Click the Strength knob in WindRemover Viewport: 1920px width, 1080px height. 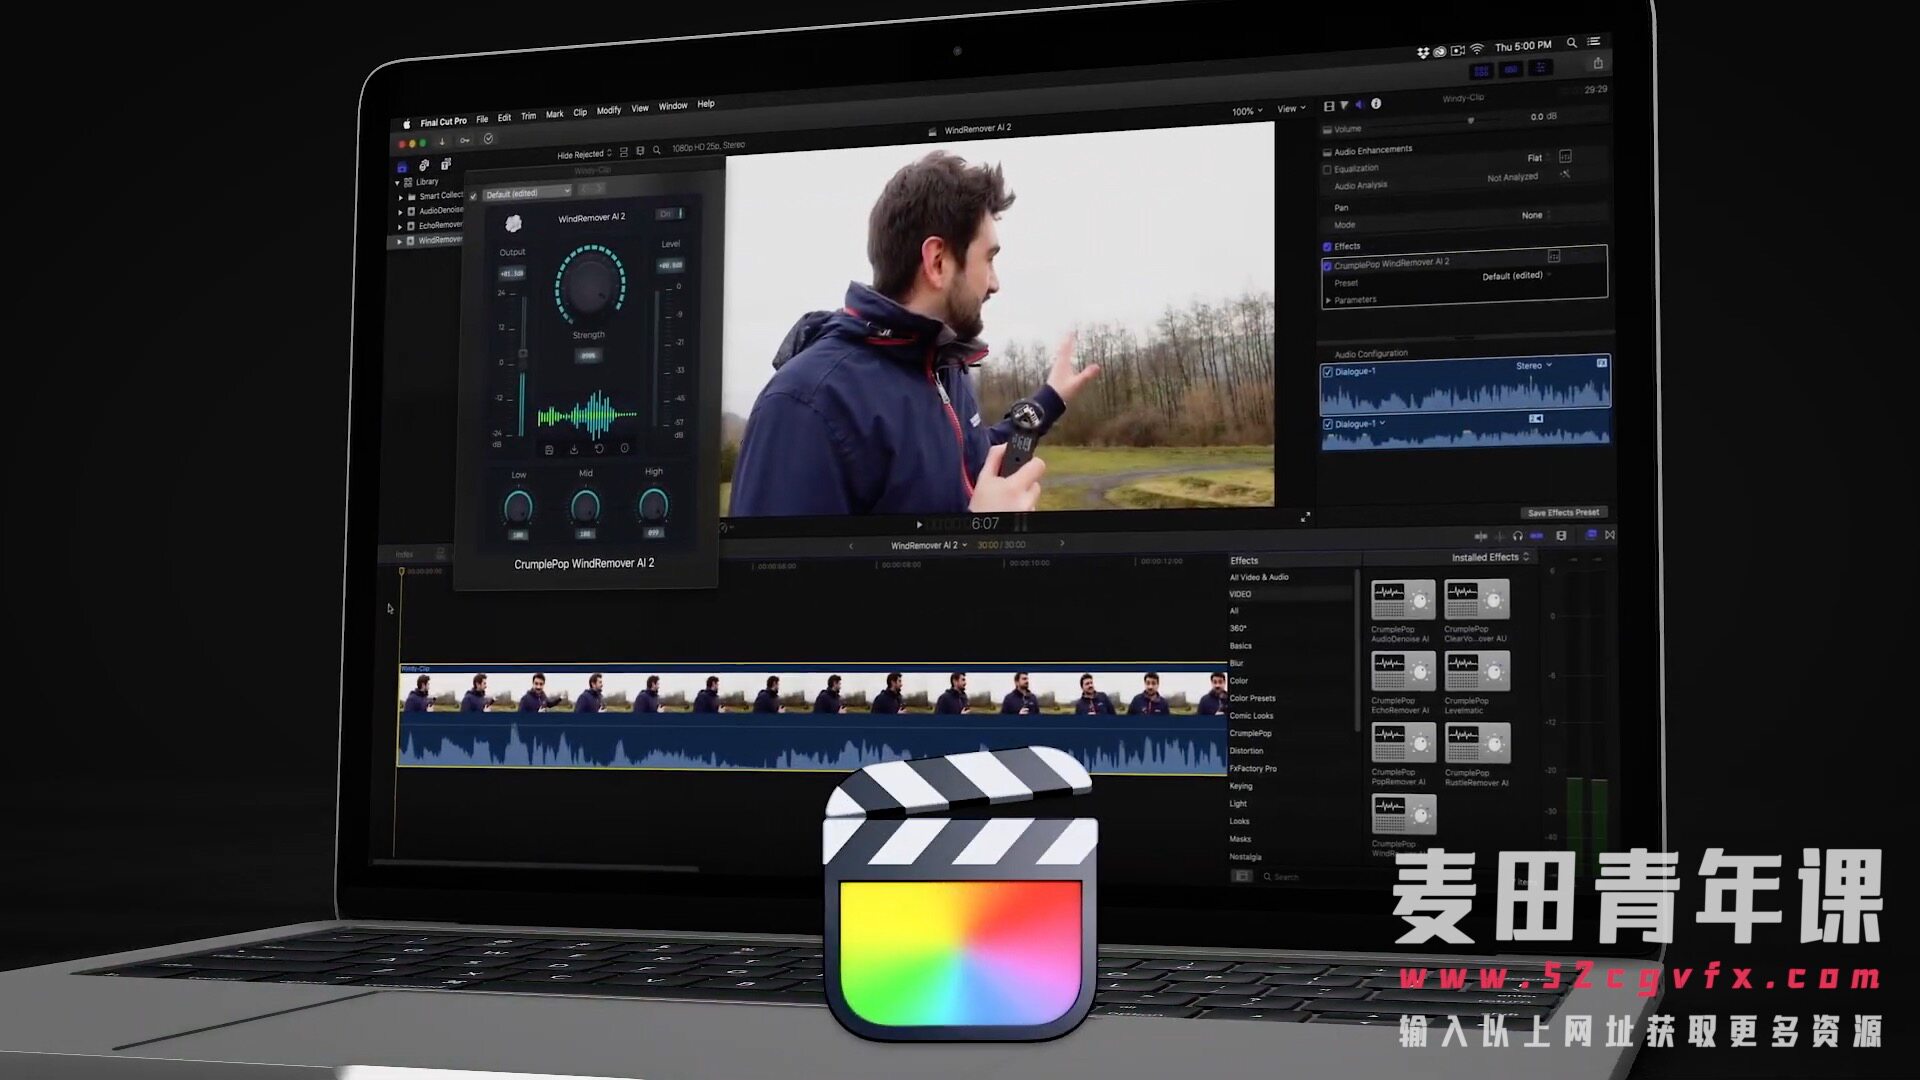[x=589, y=286]
